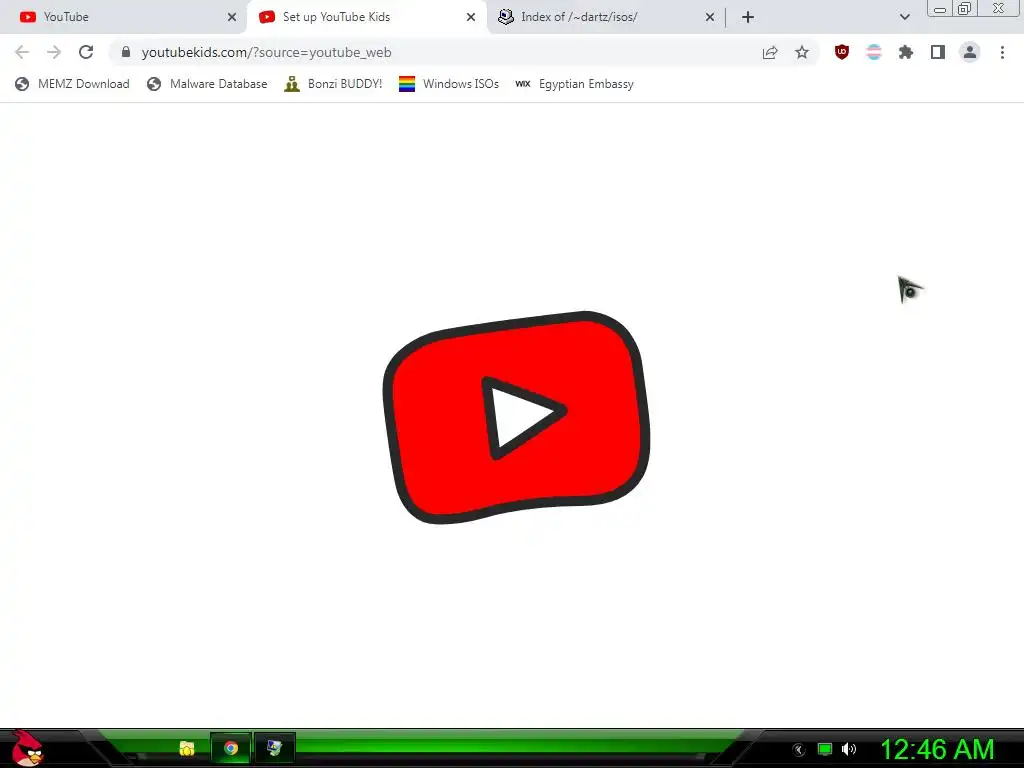Show hidden system tray icons
Viewport: 1024px width, 768px height.
click(x=799, y=750)
